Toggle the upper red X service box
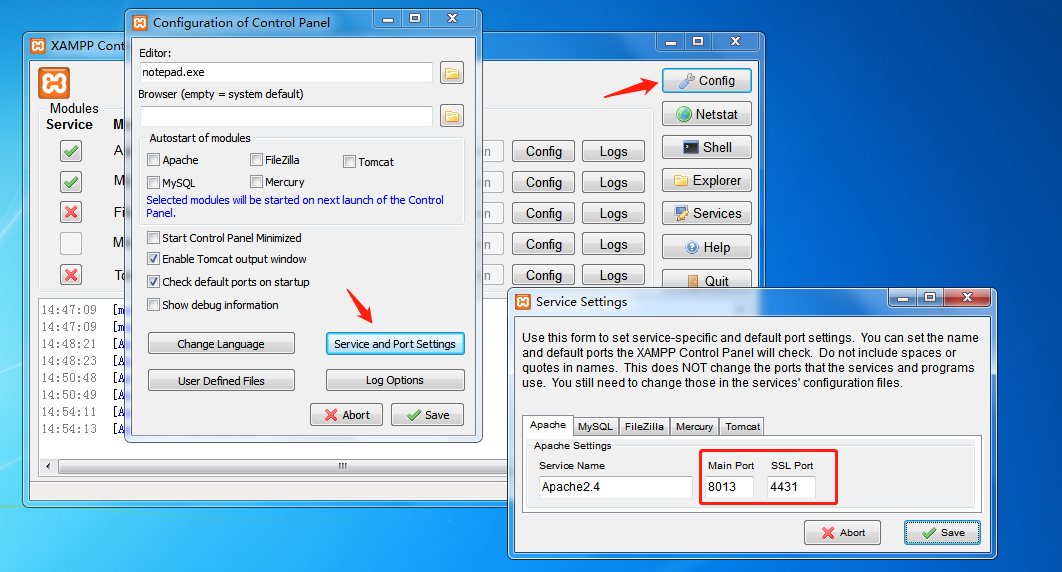This screenshot has height=572, width=1062. 71,213
